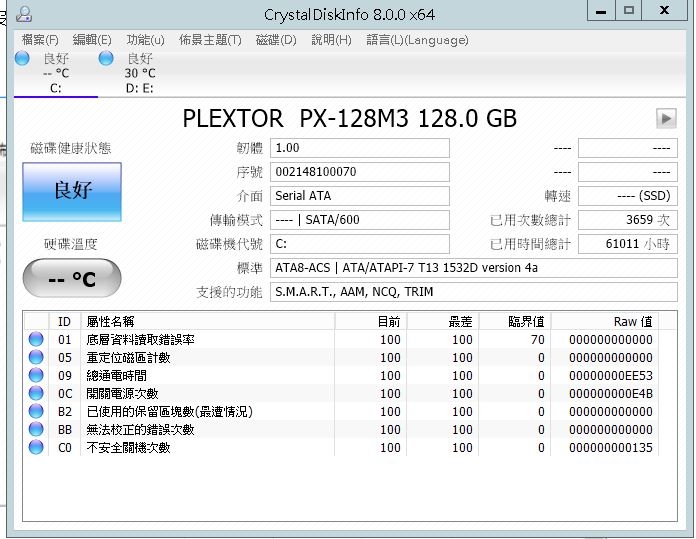
Task: Click the -- °C temperature button
Action: click(72, 278)
